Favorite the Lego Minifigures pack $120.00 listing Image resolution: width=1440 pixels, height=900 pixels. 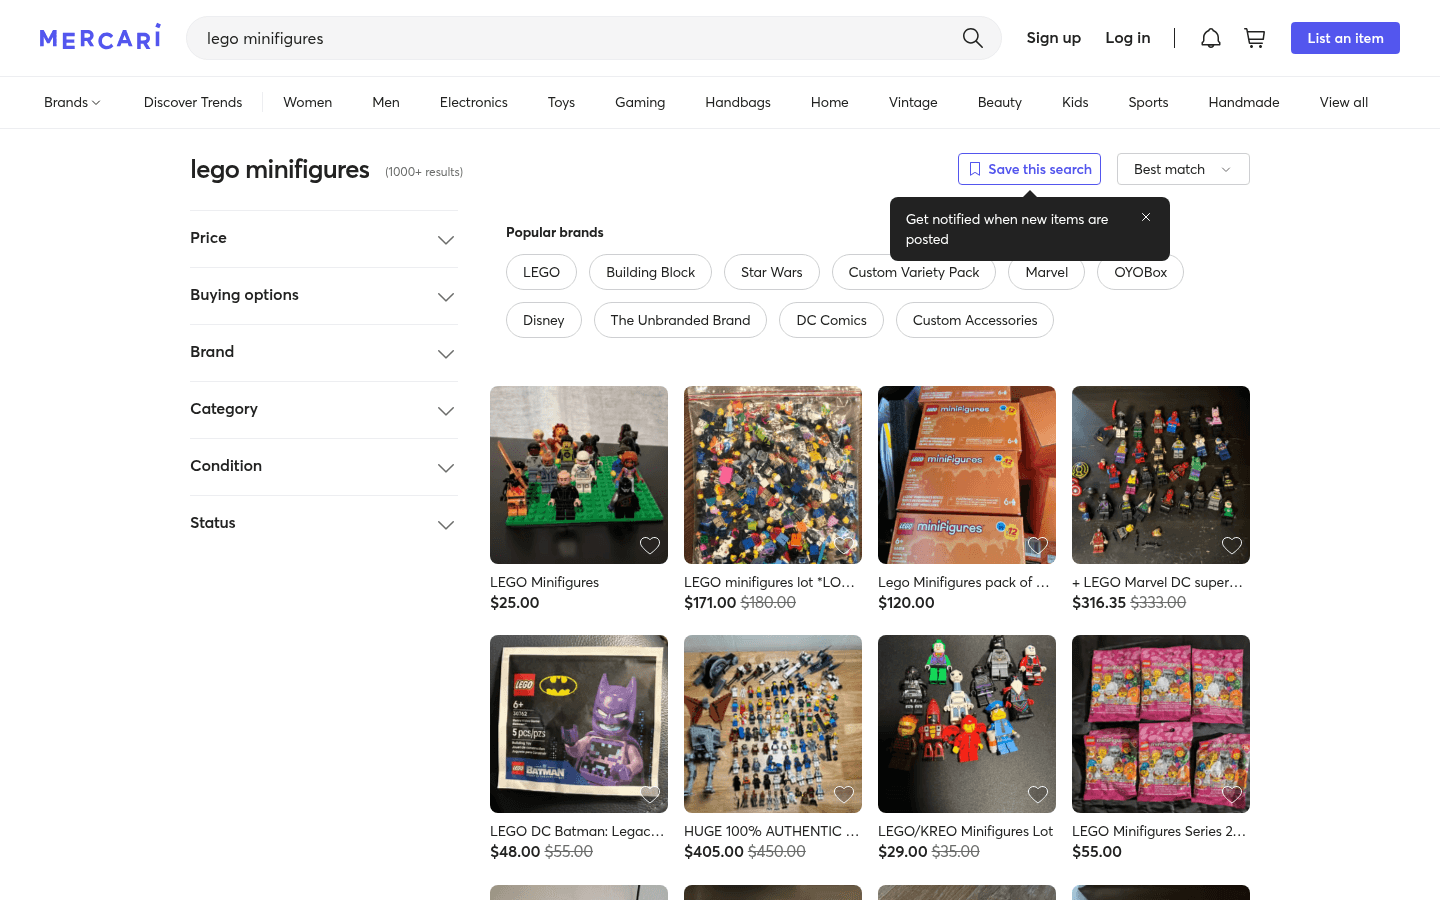pyautogui.click(x=1038, y=545)
